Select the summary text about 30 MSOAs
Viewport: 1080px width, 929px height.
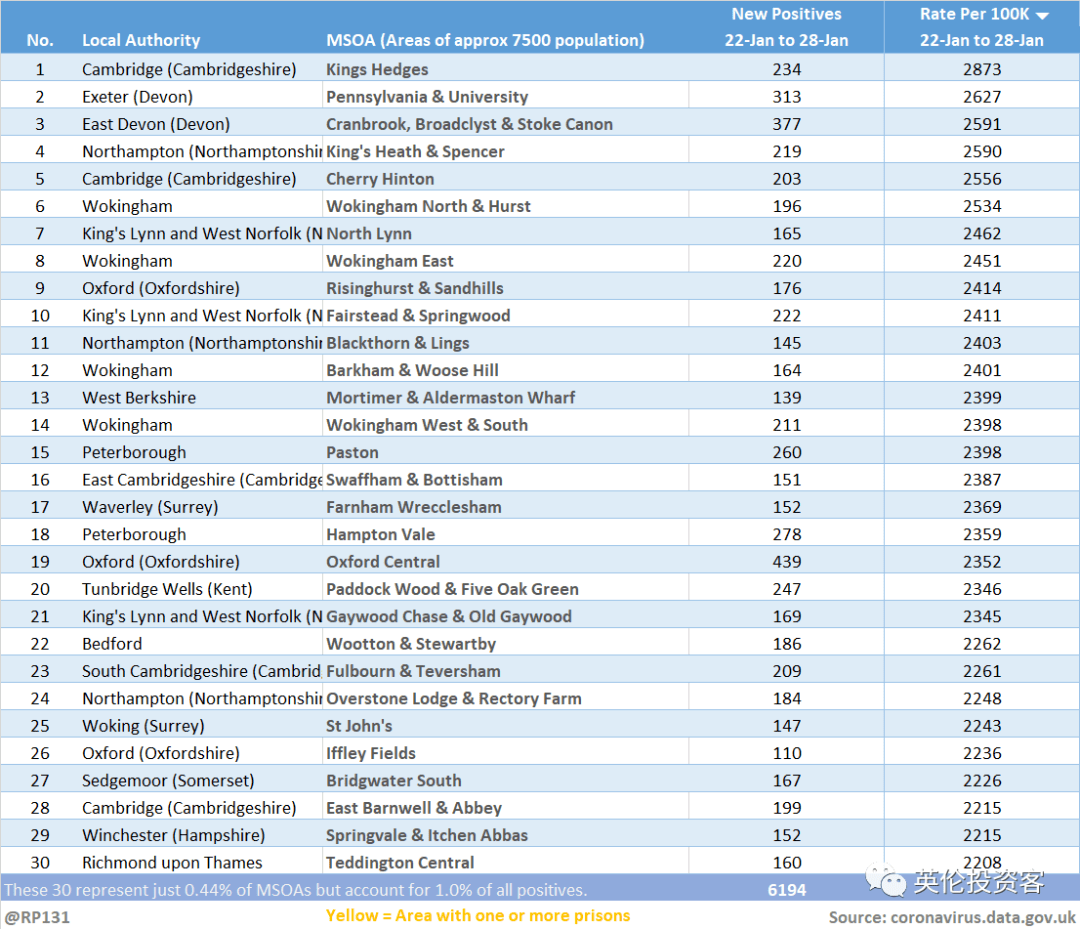coord(296,889)
